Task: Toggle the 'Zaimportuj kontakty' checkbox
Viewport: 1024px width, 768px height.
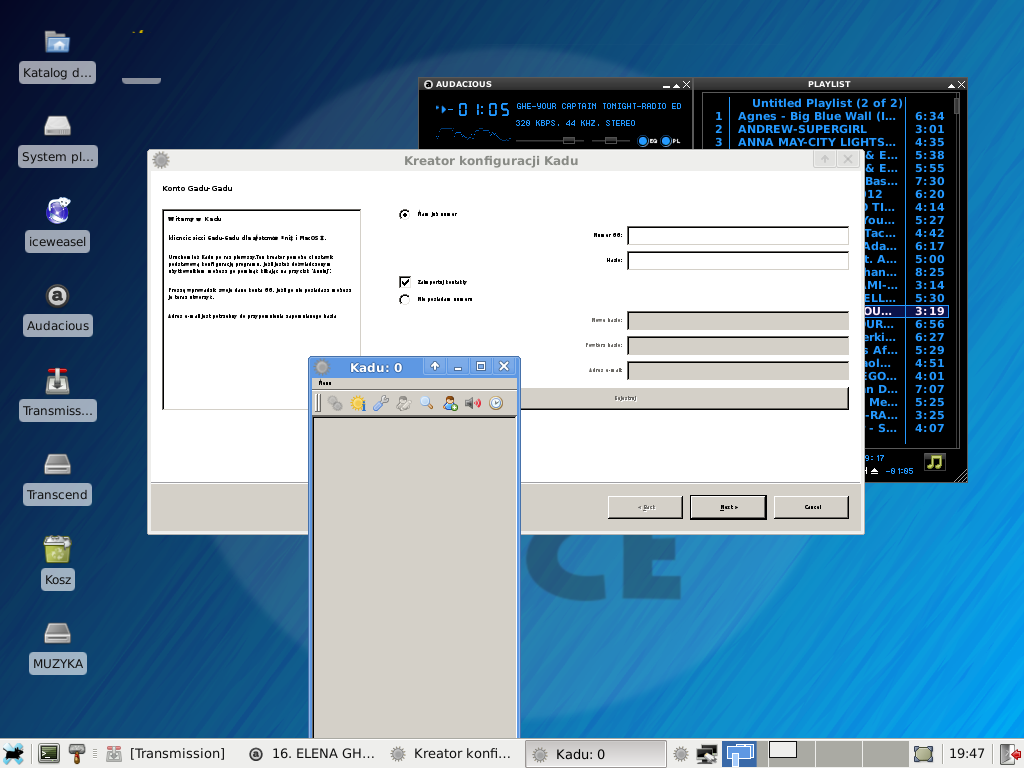Action: (x=405, y=281)
